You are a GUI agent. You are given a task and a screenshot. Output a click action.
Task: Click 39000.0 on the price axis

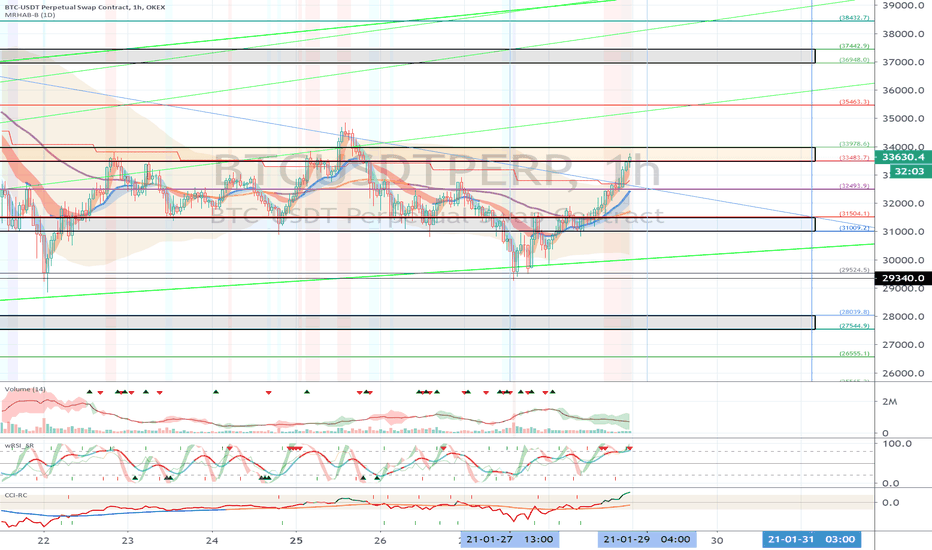[x=903, y=5]
